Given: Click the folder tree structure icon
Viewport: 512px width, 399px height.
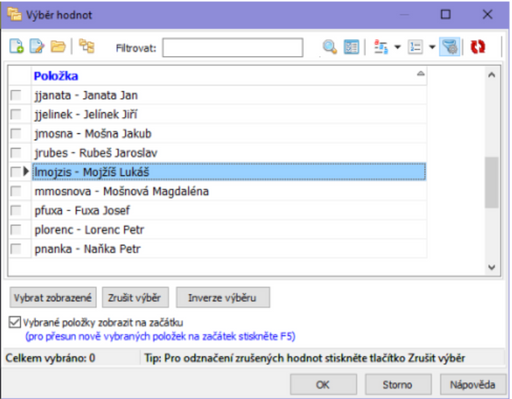Looking at the screenshot, I should (x=86, y=46).
